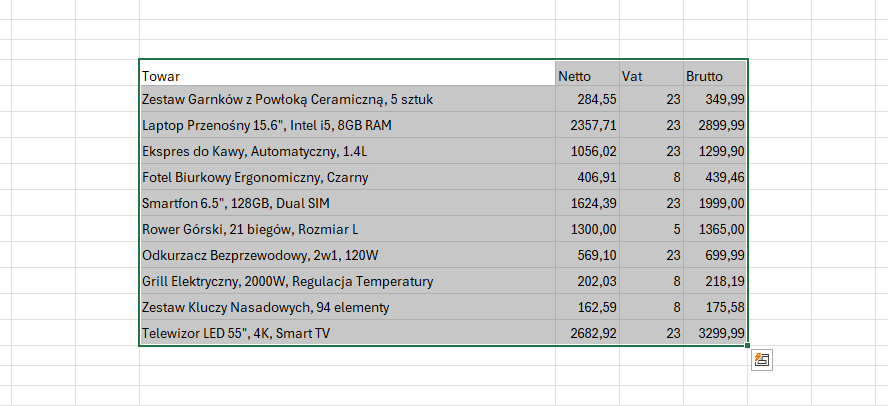Viewport: 888px width, 406px height.
Task: Click the Grill Elektryczny product cell
Action: pyautogui.click(x=347, y=281)
